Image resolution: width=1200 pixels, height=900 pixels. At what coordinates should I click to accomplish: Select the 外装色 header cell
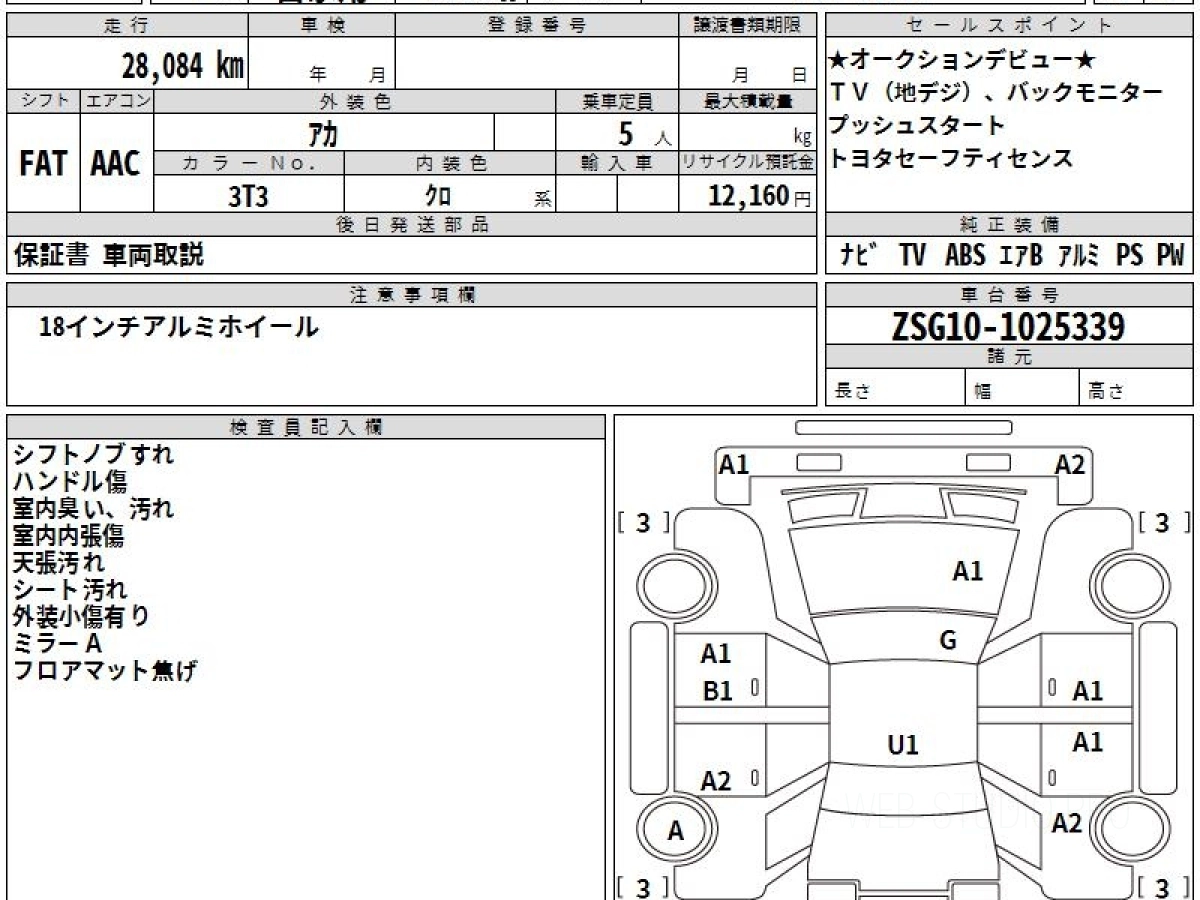[355, 101]
